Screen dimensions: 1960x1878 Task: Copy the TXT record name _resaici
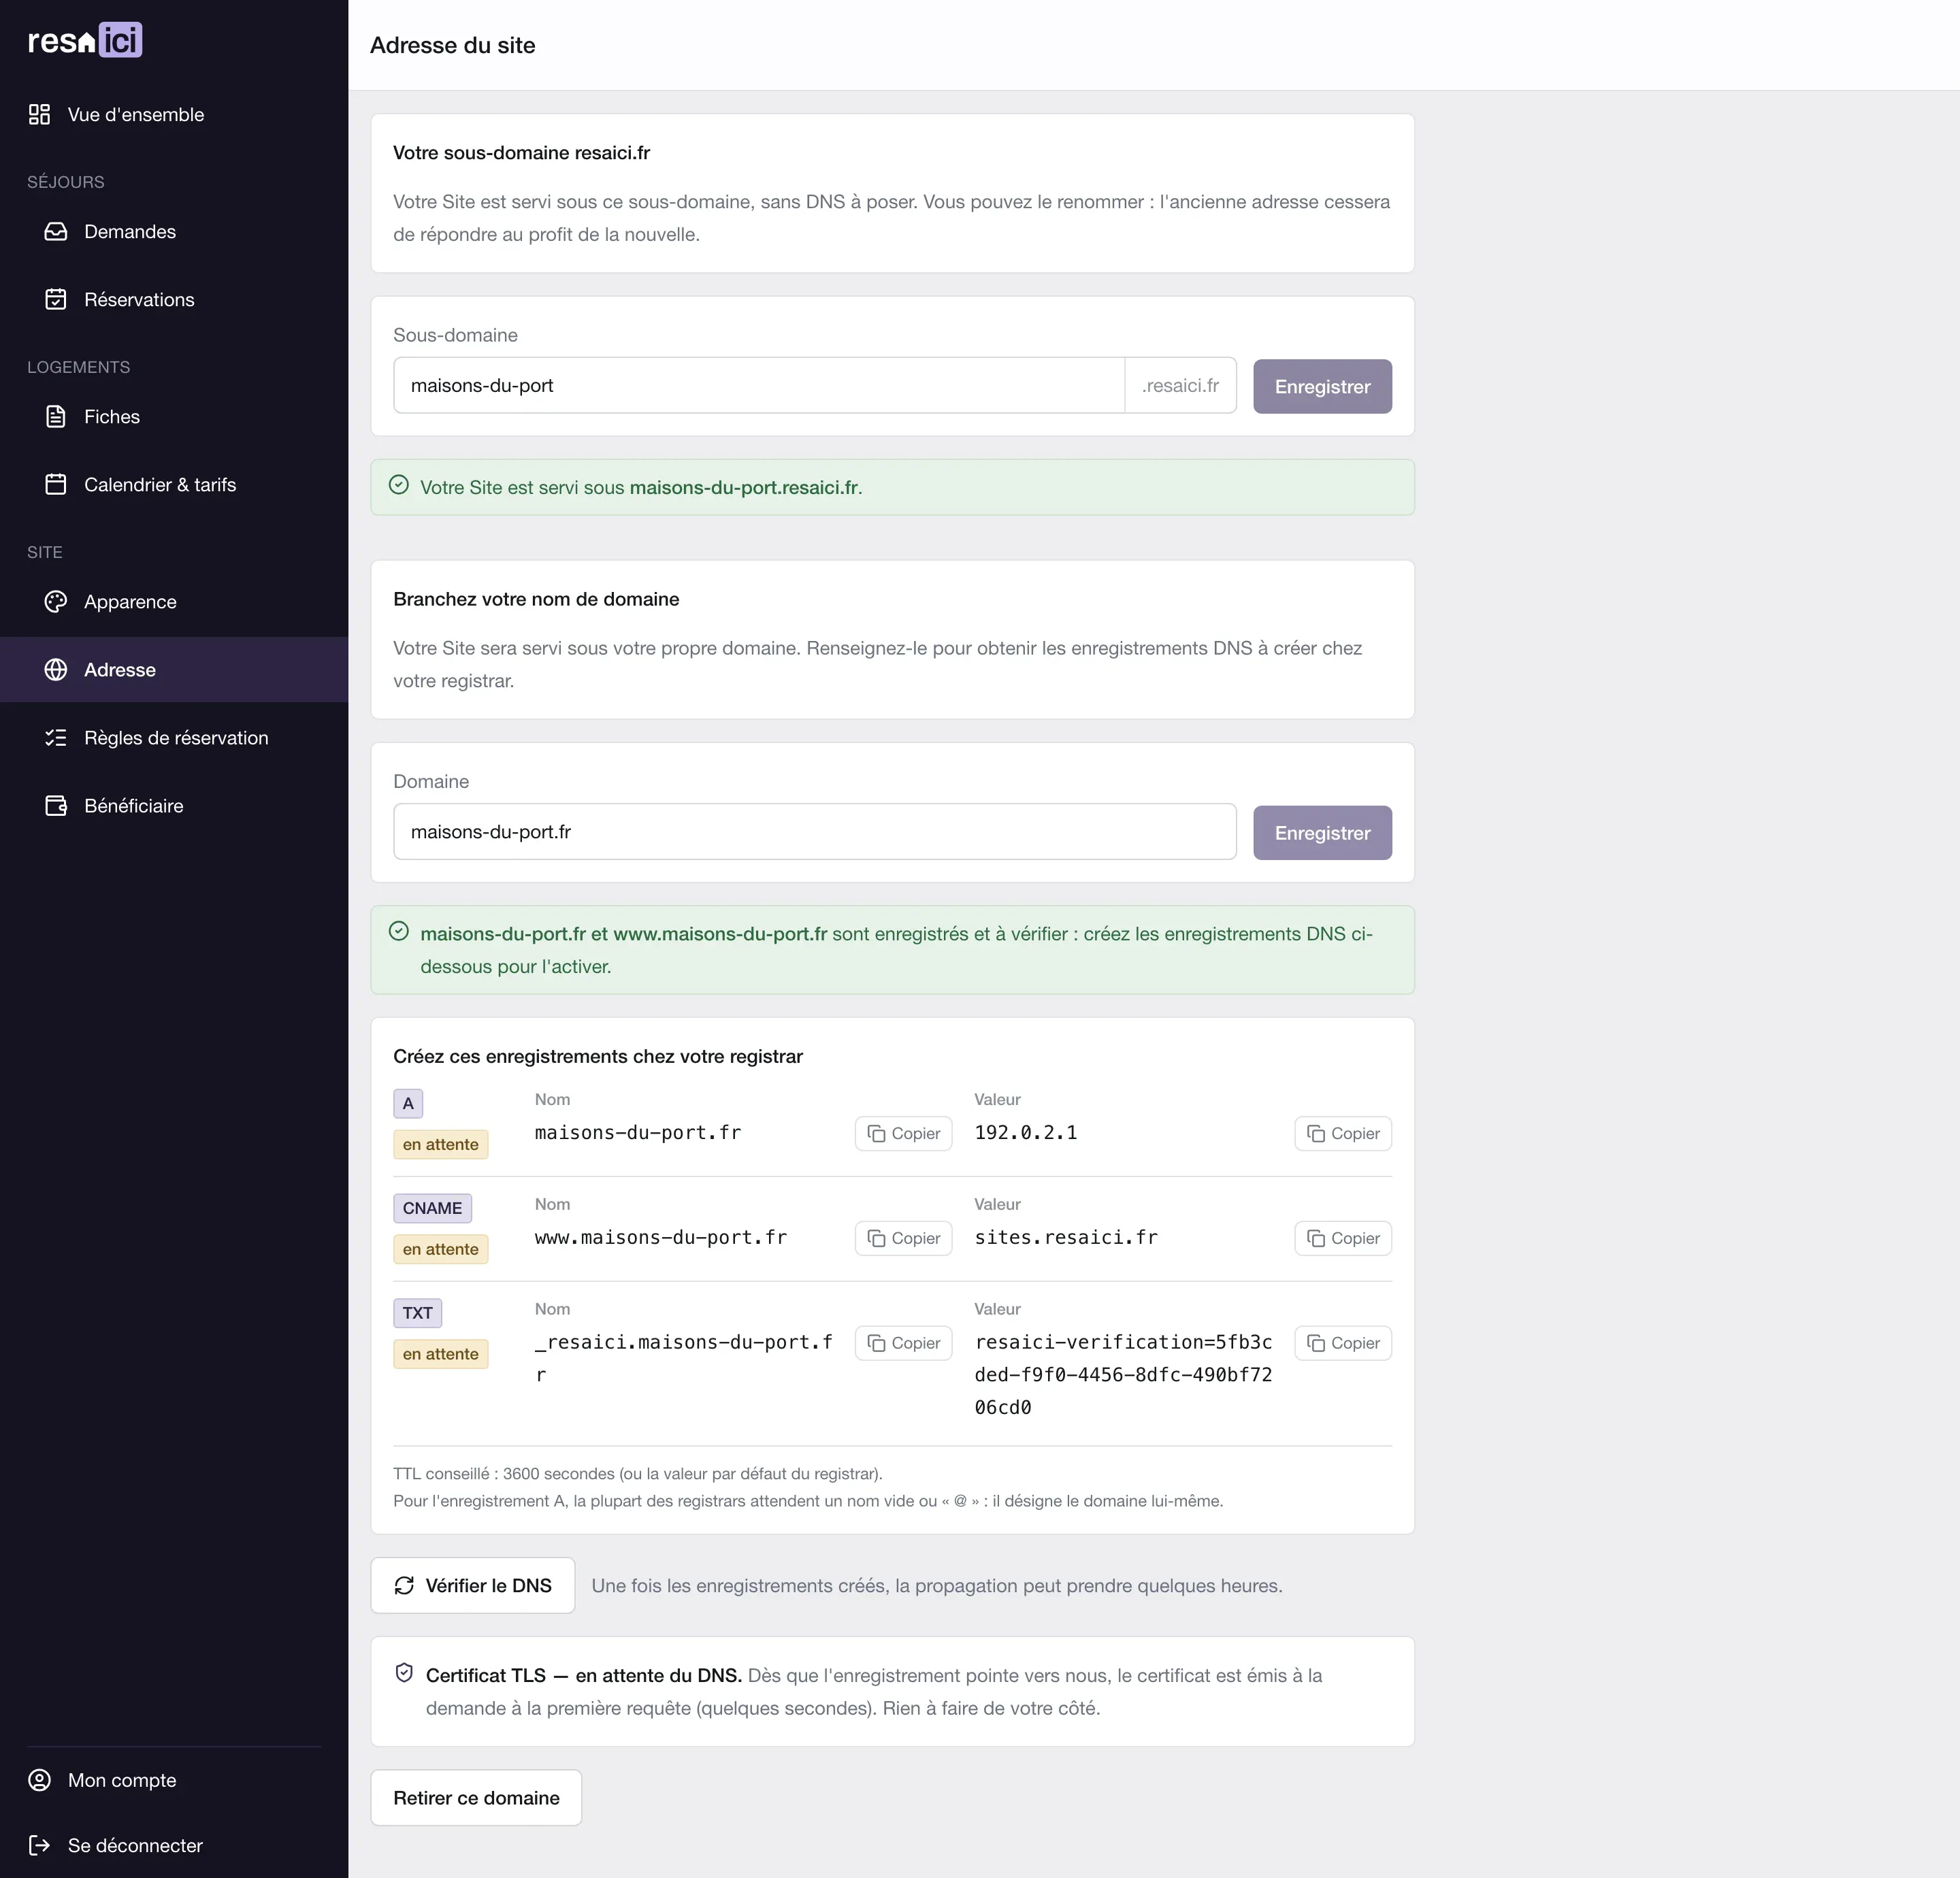(903, 1343)
